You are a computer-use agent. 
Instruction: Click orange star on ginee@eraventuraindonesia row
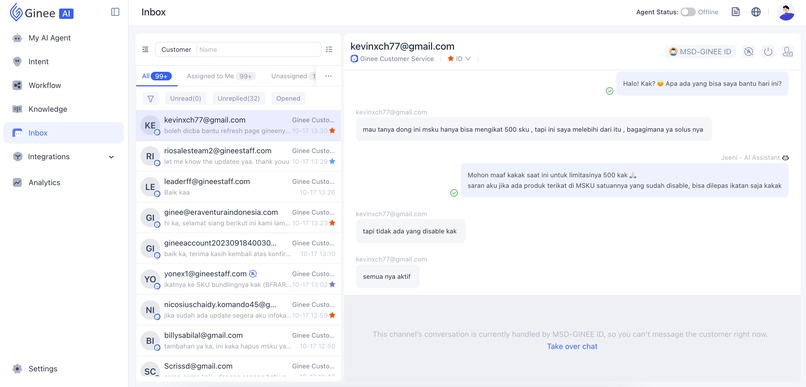(332, 223)
